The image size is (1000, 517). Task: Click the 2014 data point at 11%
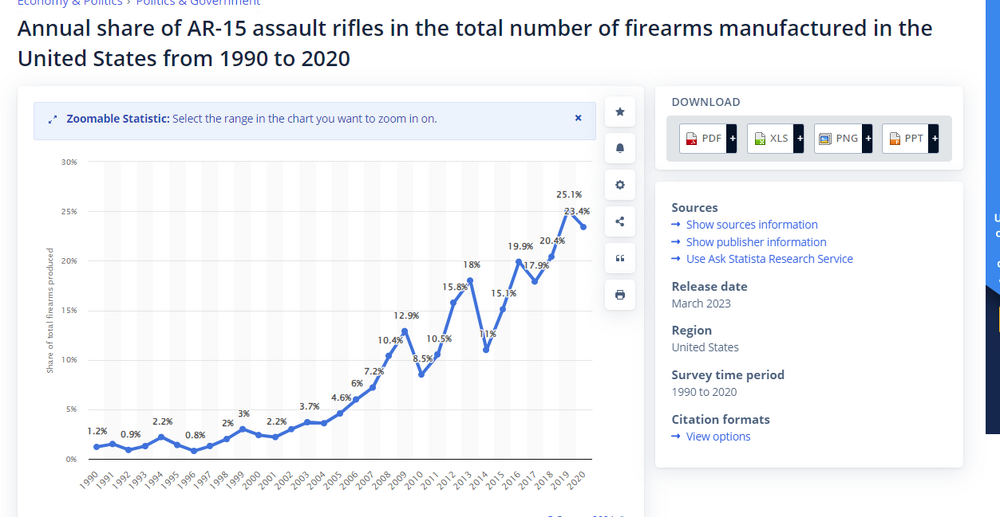(x=486, y=350)
